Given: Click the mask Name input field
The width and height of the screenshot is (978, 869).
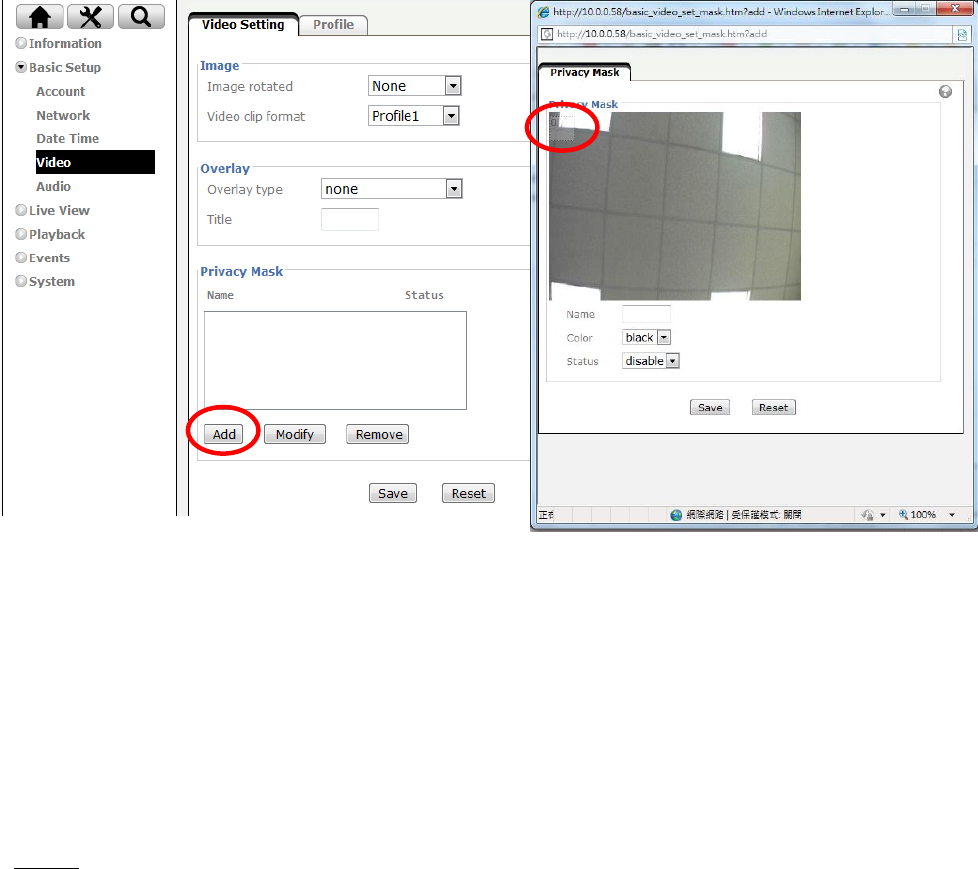Looking at the screenshot, I should click(x=646, y=314).
